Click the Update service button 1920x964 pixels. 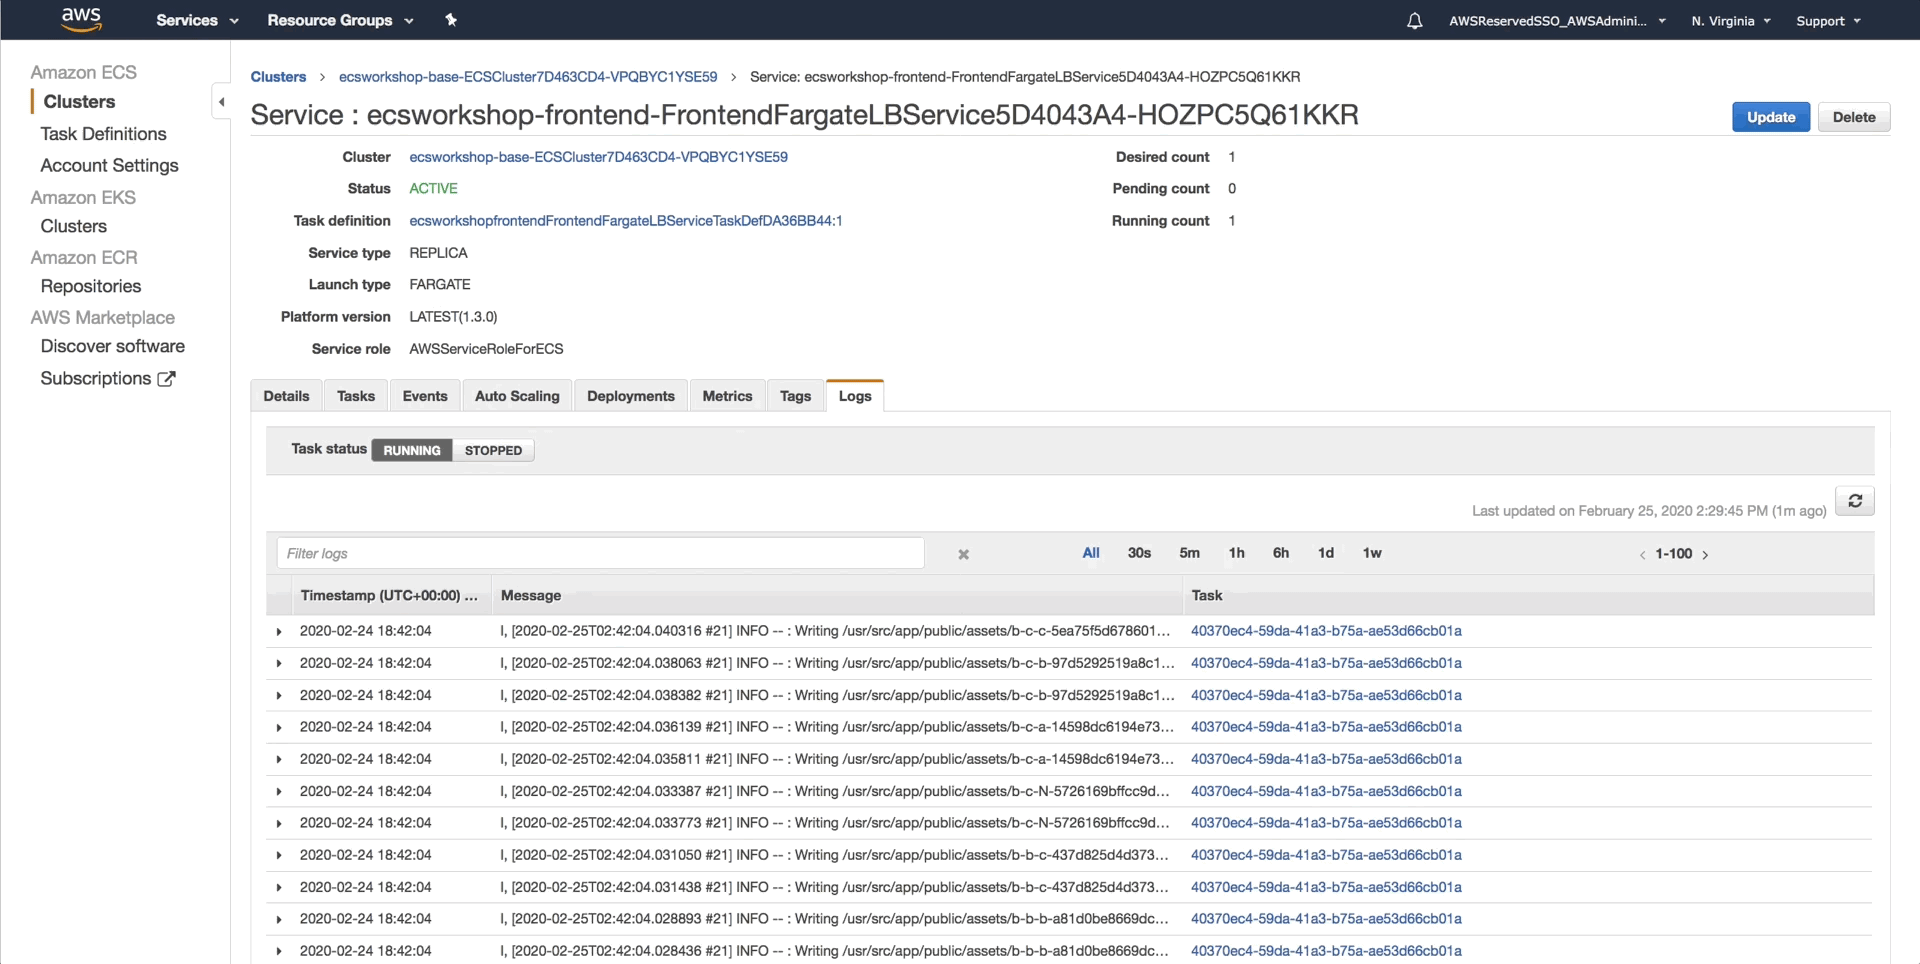coord(1770,117)
